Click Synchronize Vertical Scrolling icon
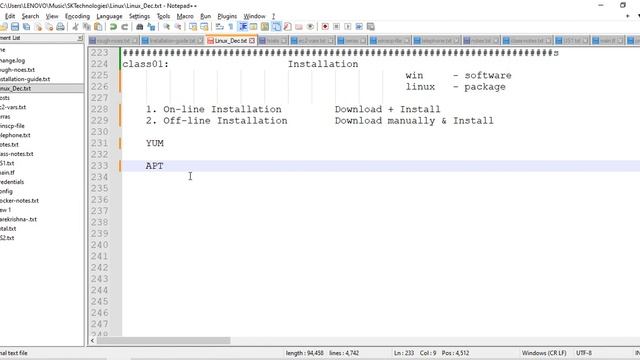Image resolution: width=640 pixels, height=360 pixels. point(193,27)
